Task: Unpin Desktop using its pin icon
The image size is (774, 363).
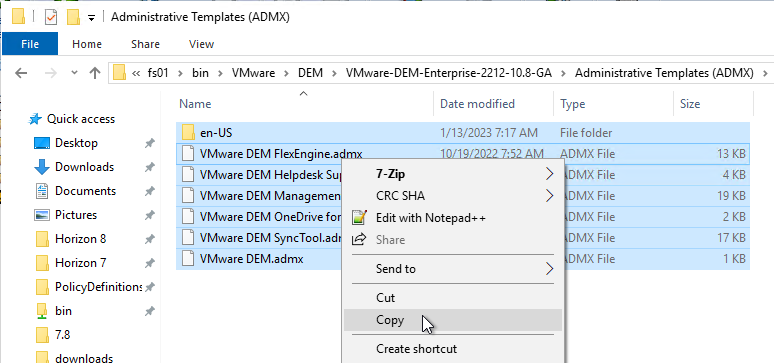Action: pyautogui.click(x=149, y=143)
